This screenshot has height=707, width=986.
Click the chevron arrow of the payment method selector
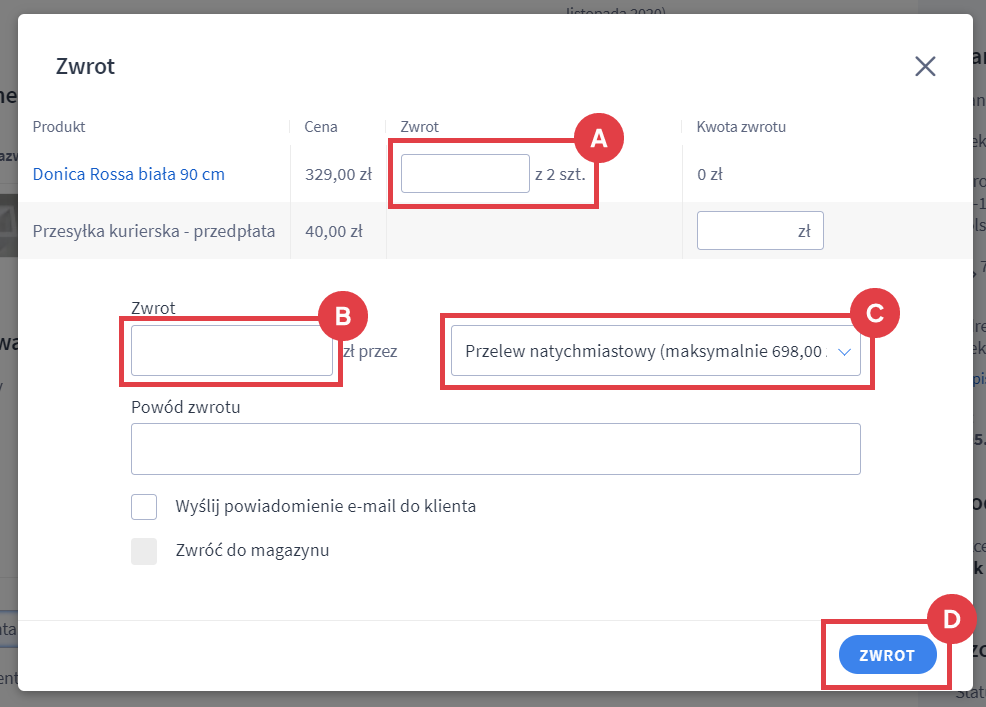point(845,352)
